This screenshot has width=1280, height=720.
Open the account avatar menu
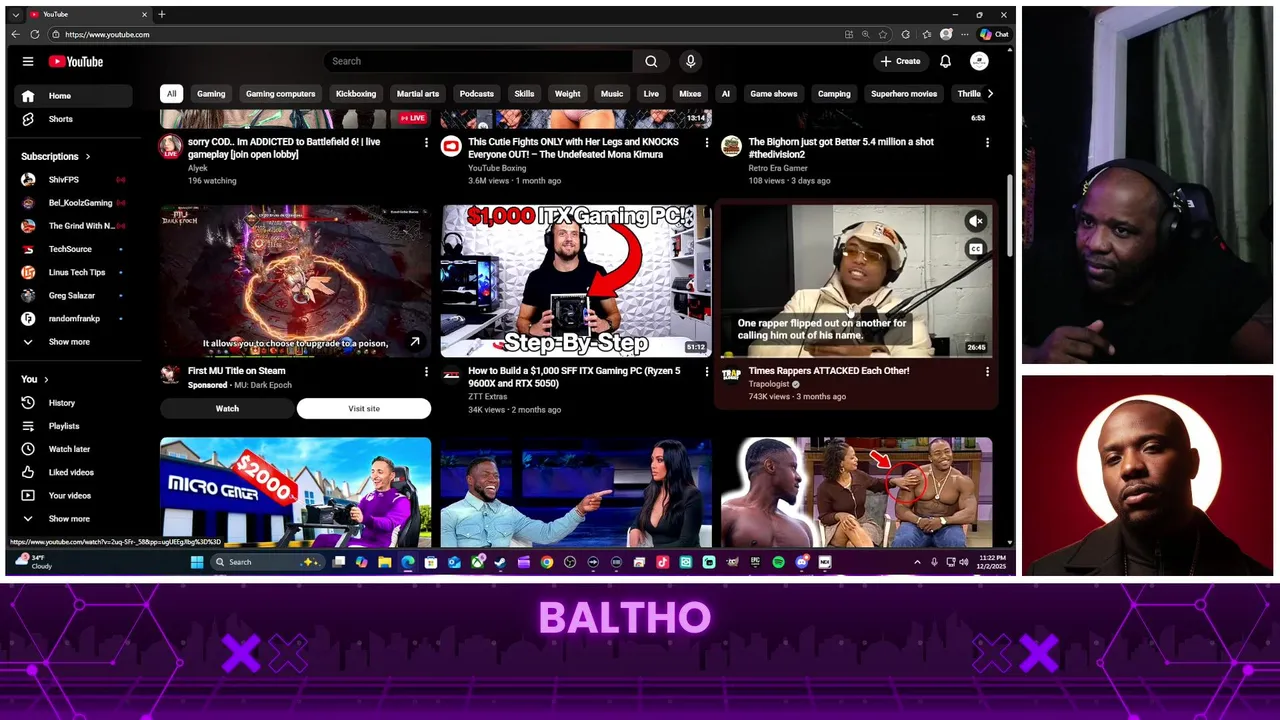[x=979, y=61]
